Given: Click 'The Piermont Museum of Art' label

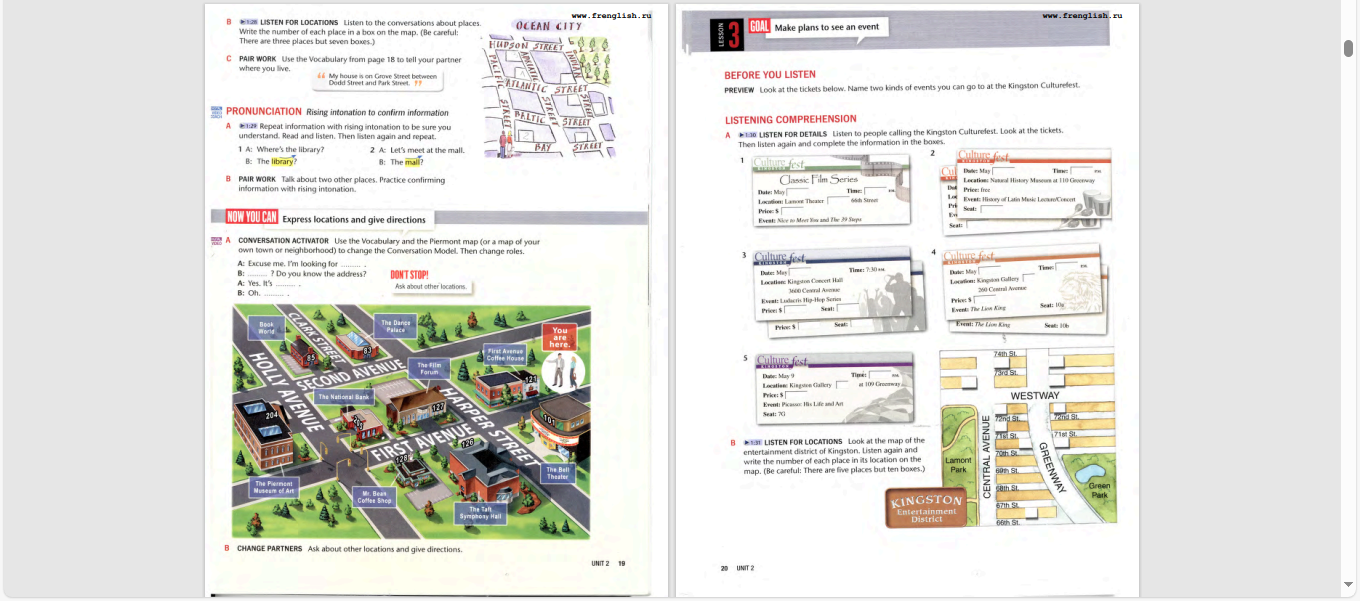Looking at the screenshot, I should pos(274,487).
